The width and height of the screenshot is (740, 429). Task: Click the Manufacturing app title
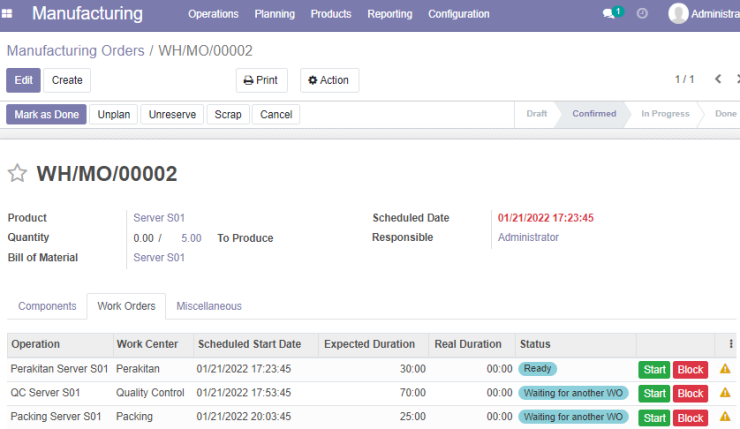coord(87,14)
